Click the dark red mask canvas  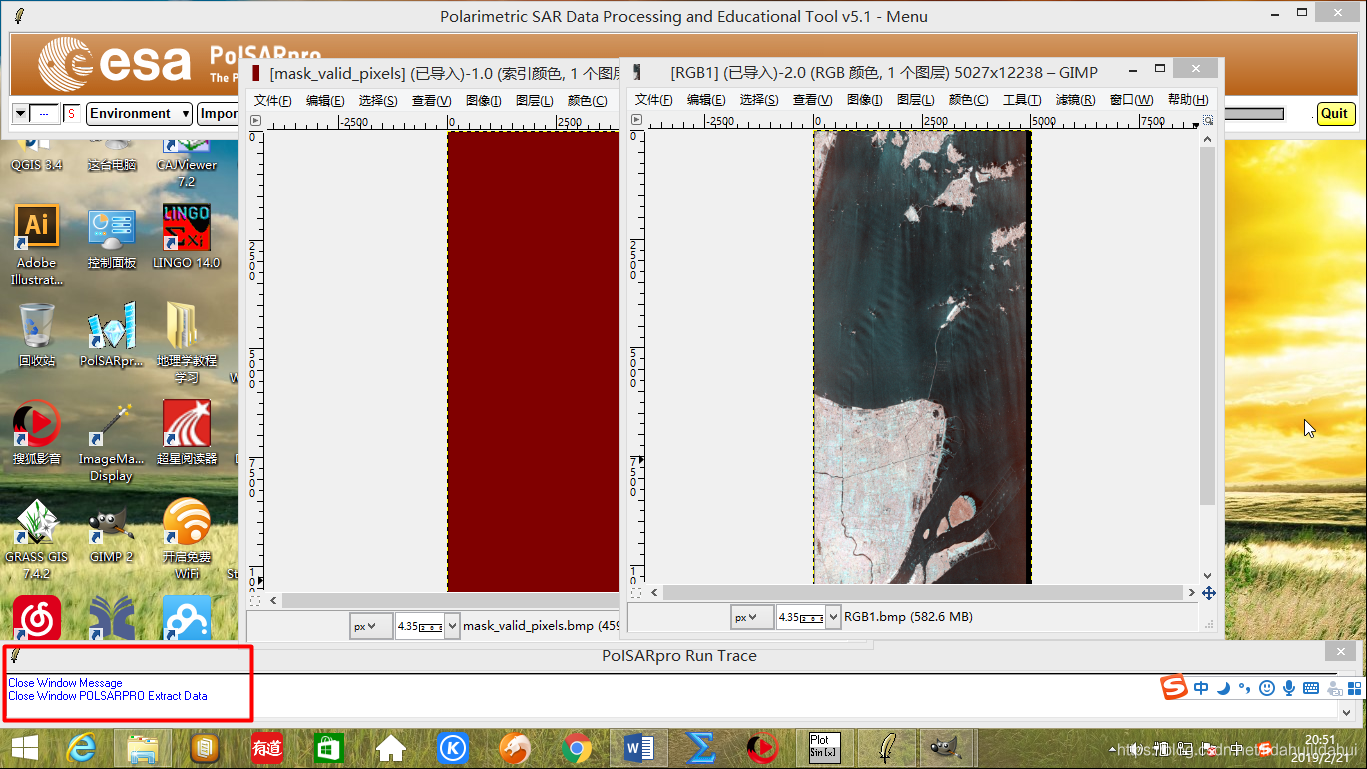tap(533, 361)
